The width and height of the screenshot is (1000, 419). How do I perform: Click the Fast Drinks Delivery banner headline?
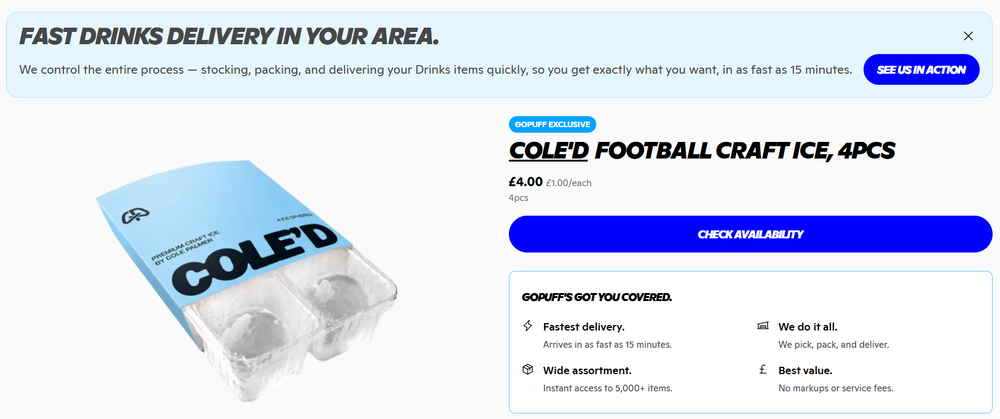(229, 37)
